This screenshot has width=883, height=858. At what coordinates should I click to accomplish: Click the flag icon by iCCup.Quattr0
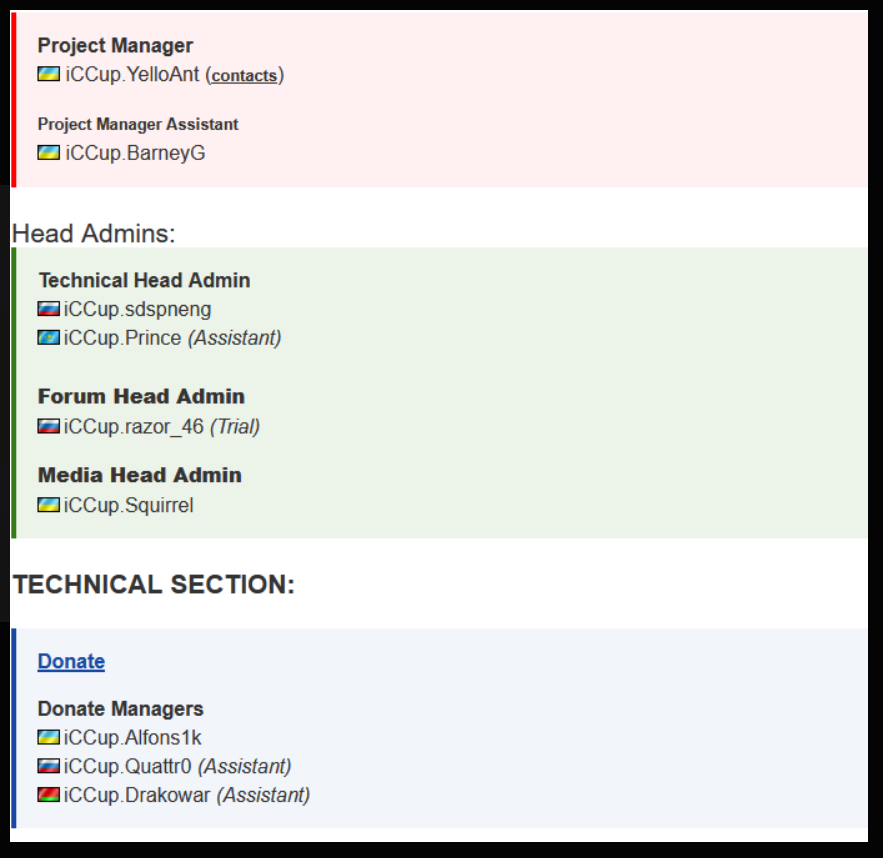click(x=49, y=766)
